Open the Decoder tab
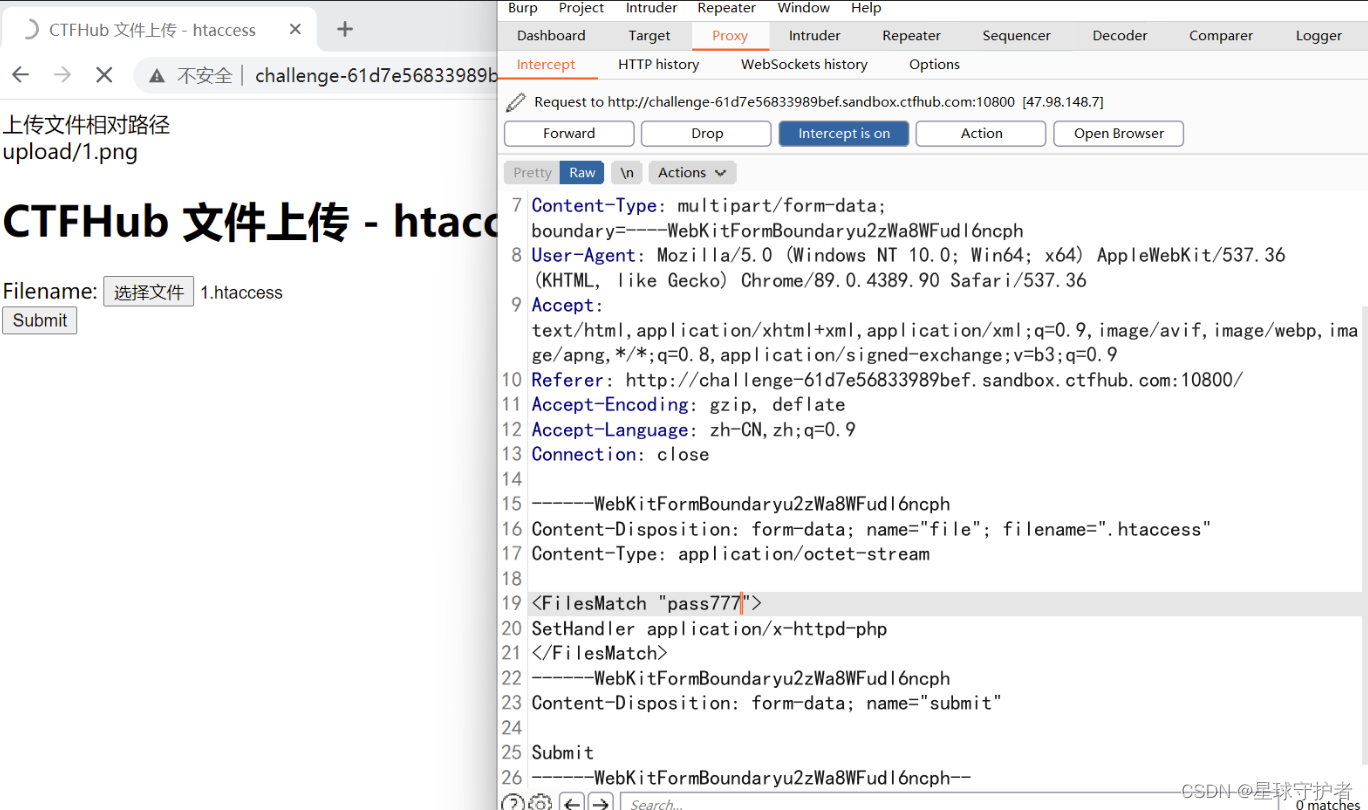Viewport: 1368px width, 810px height. click(1120, 36)
